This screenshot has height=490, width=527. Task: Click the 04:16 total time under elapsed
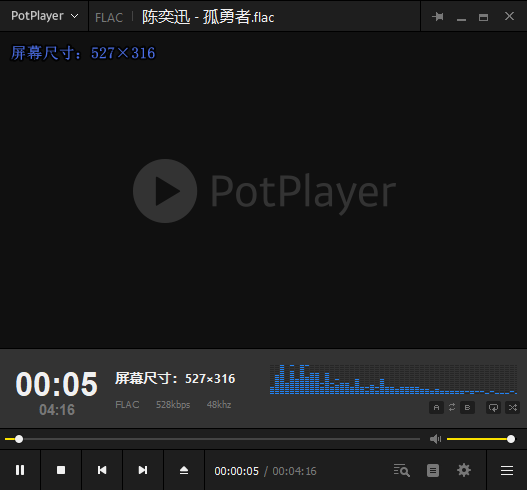coord(57,410)
